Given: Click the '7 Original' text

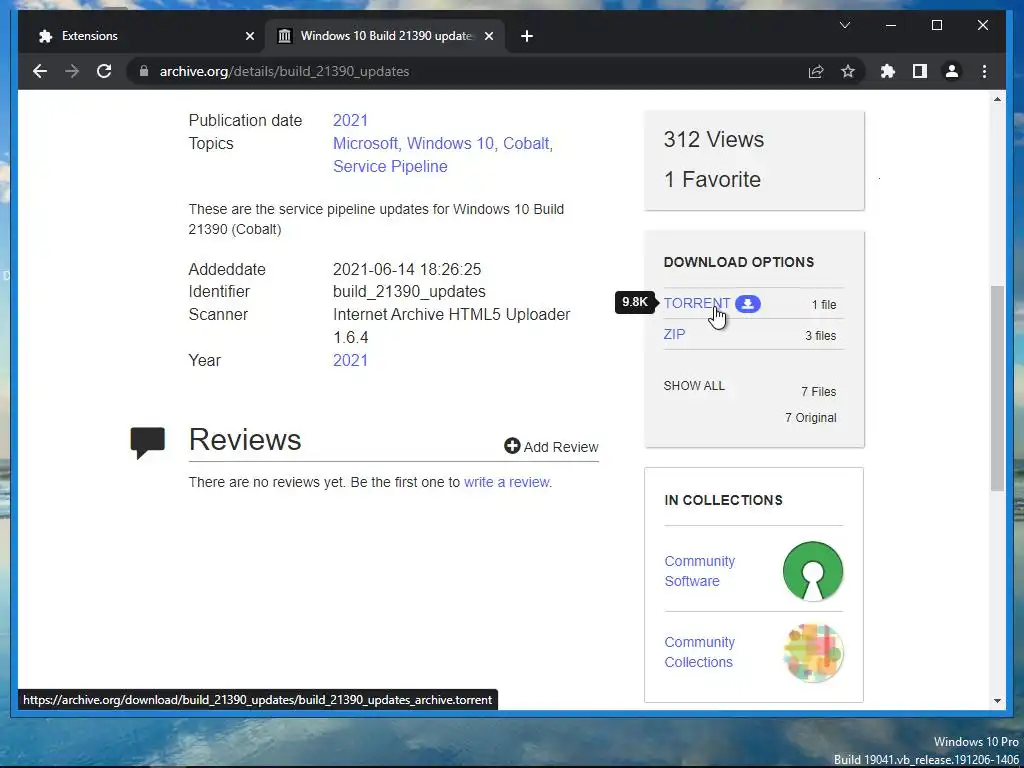Looking at the screenshot, I should coord(810,418).
